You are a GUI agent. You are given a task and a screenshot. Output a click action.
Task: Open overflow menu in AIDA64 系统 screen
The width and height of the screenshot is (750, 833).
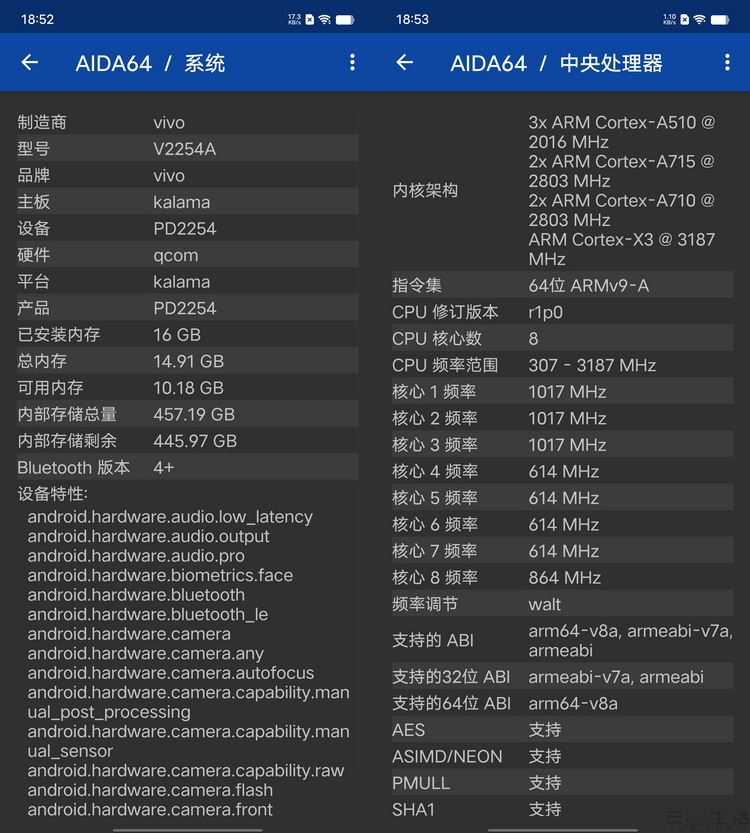352,63
